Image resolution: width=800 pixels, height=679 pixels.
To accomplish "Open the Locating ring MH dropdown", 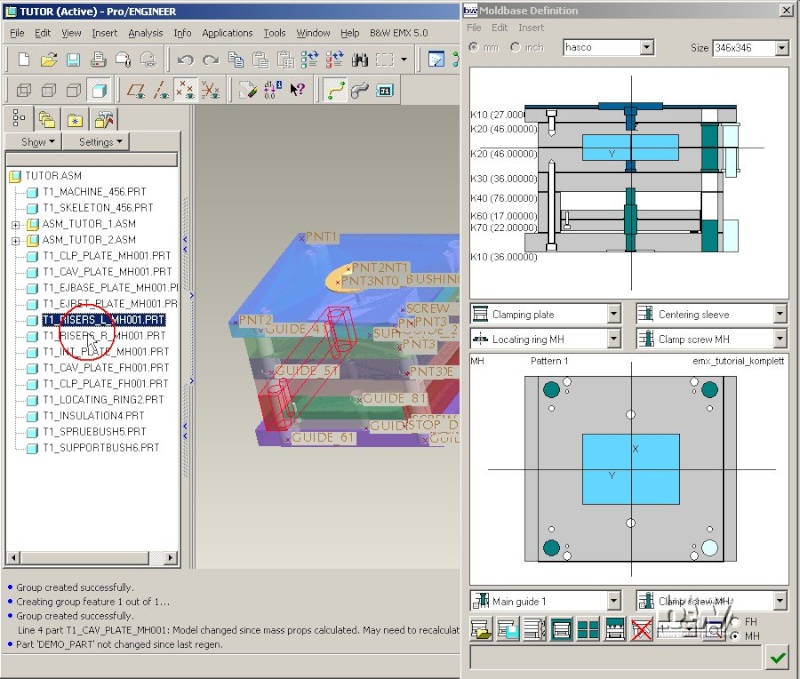I will pyautogui.click(x=614, y=339).
